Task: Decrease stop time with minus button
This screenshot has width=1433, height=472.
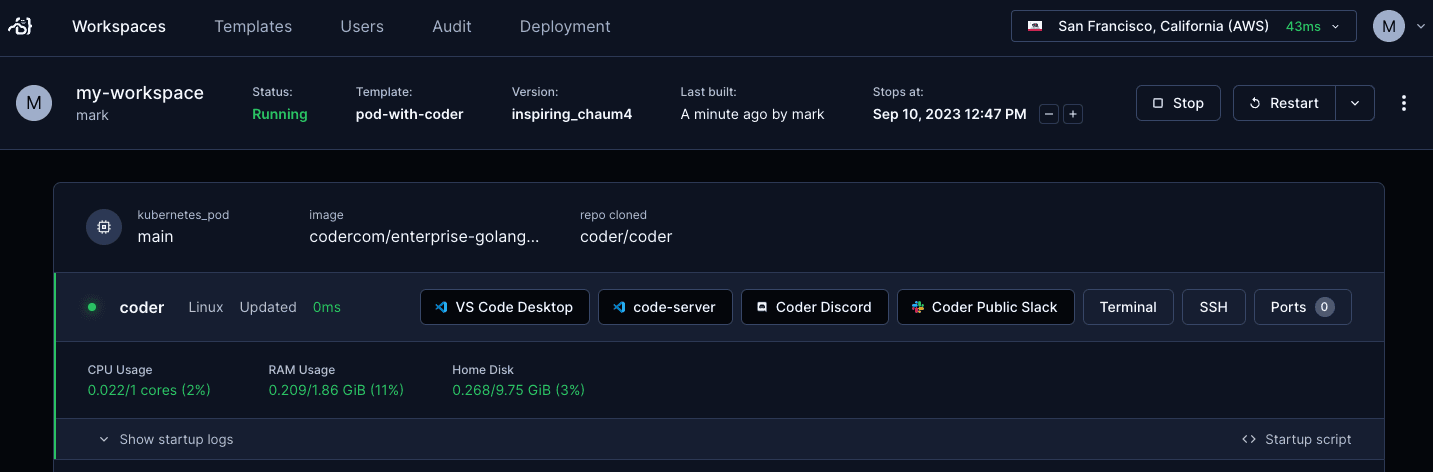Action: (1049, 114)
